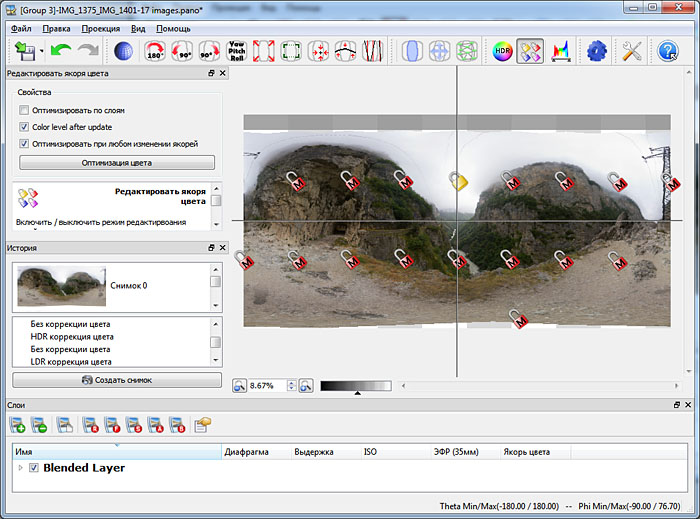Image resolution: width=700 pixels, height=519 pixels.
Task: Open the Yaw Pitch Roll tool
Action: coord(237,51)
